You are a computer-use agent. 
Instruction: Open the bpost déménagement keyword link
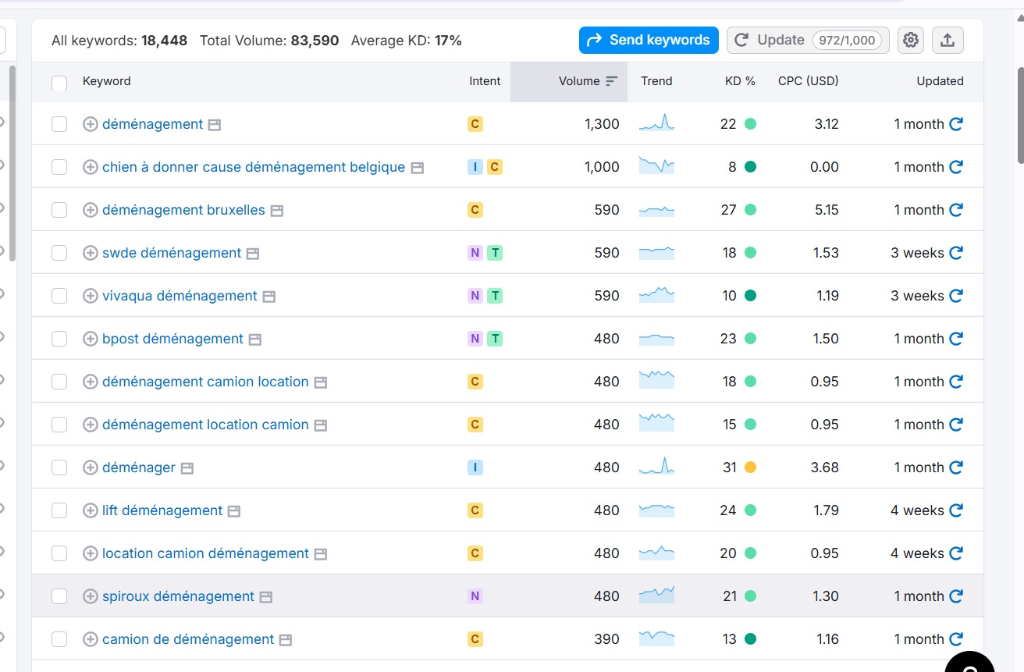(172, 339)
